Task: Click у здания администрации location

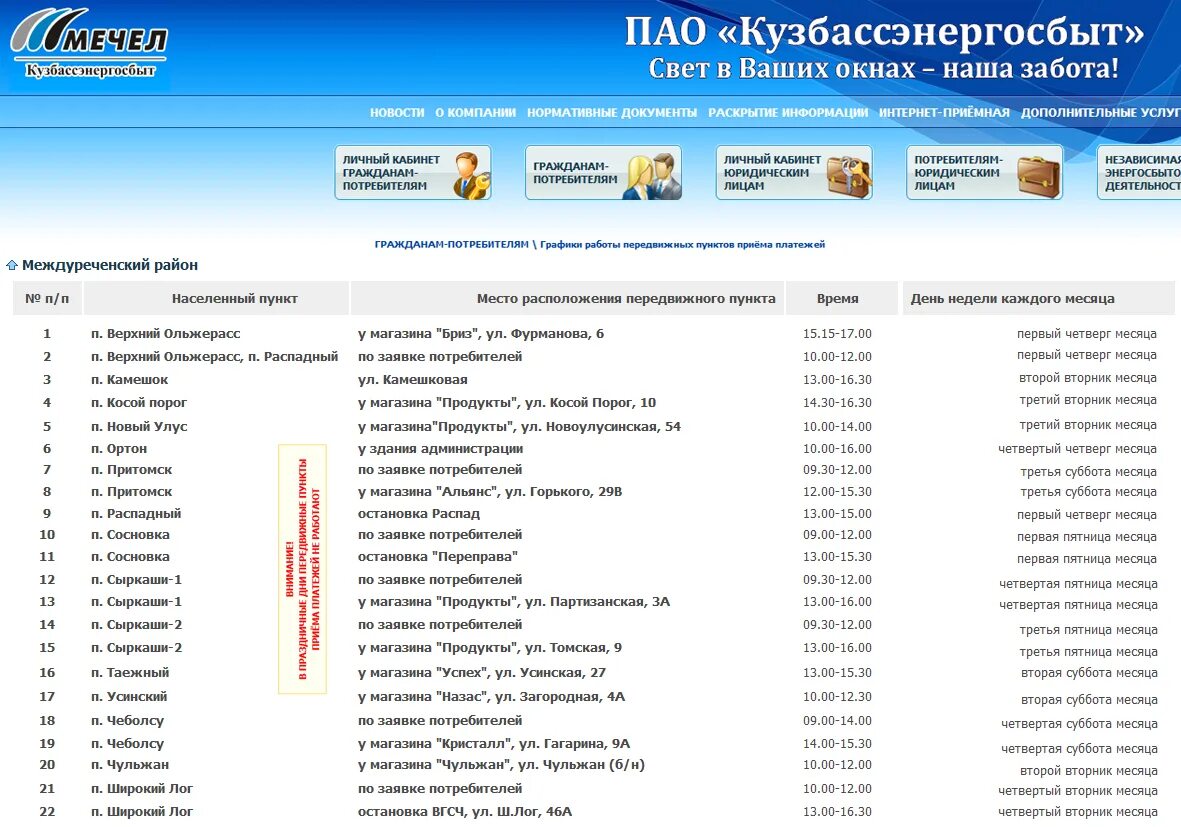Action: 441,449
